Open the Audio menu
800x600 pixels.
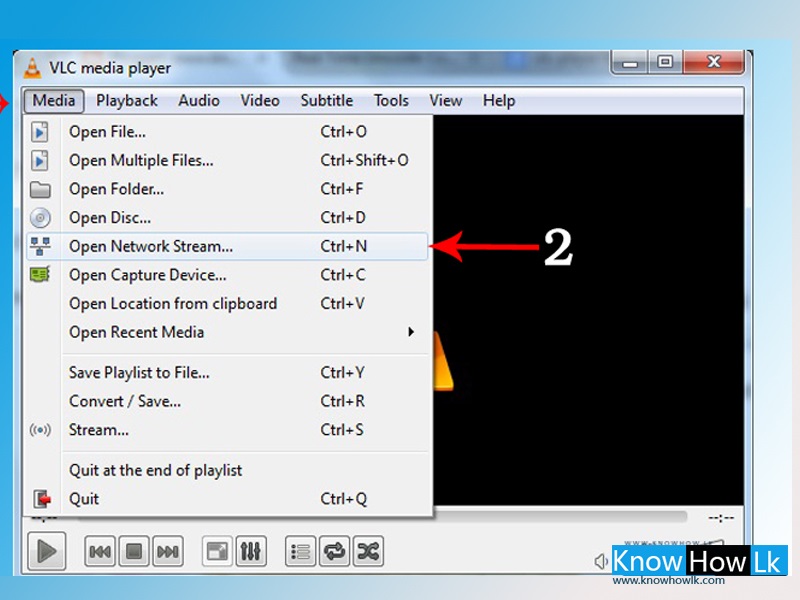pyautogui.click(x=198, y=101)
